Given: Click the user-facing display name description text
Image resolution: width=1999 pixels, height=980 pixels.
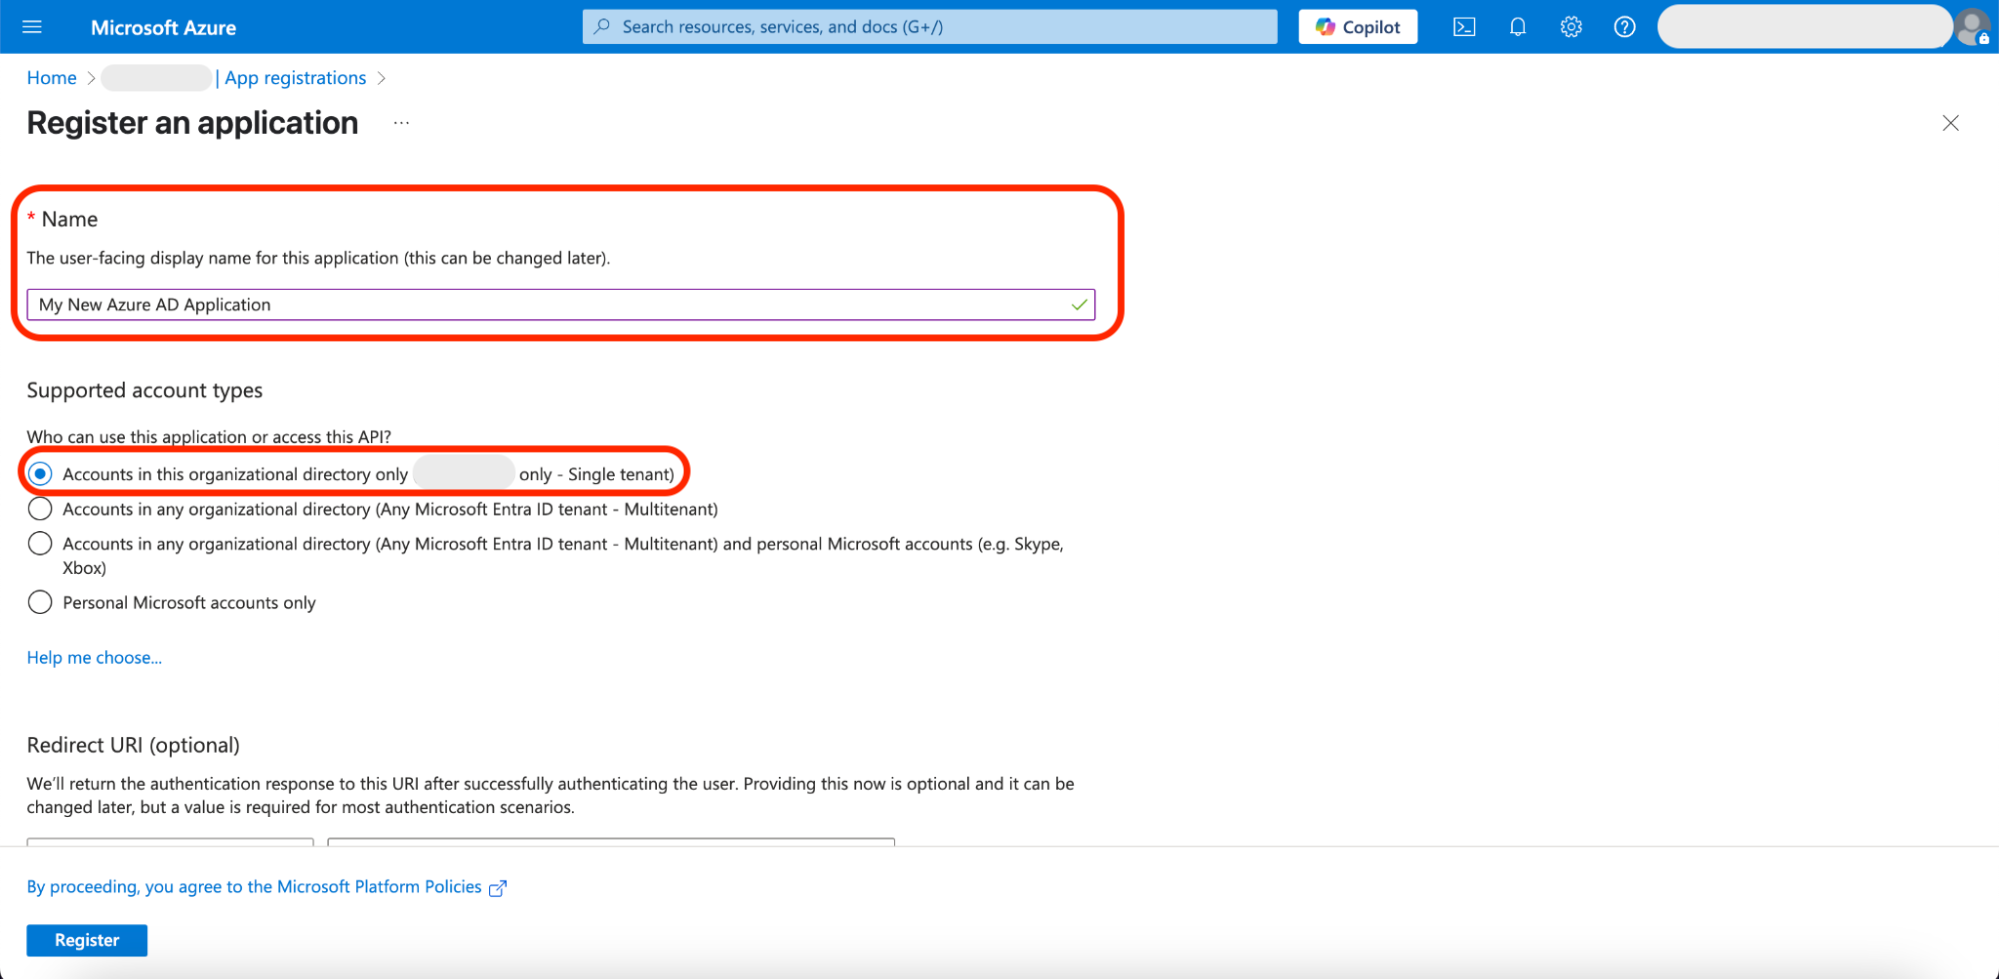Looking at the screenshot, I should pyautogui.click(x=318, y=258).
